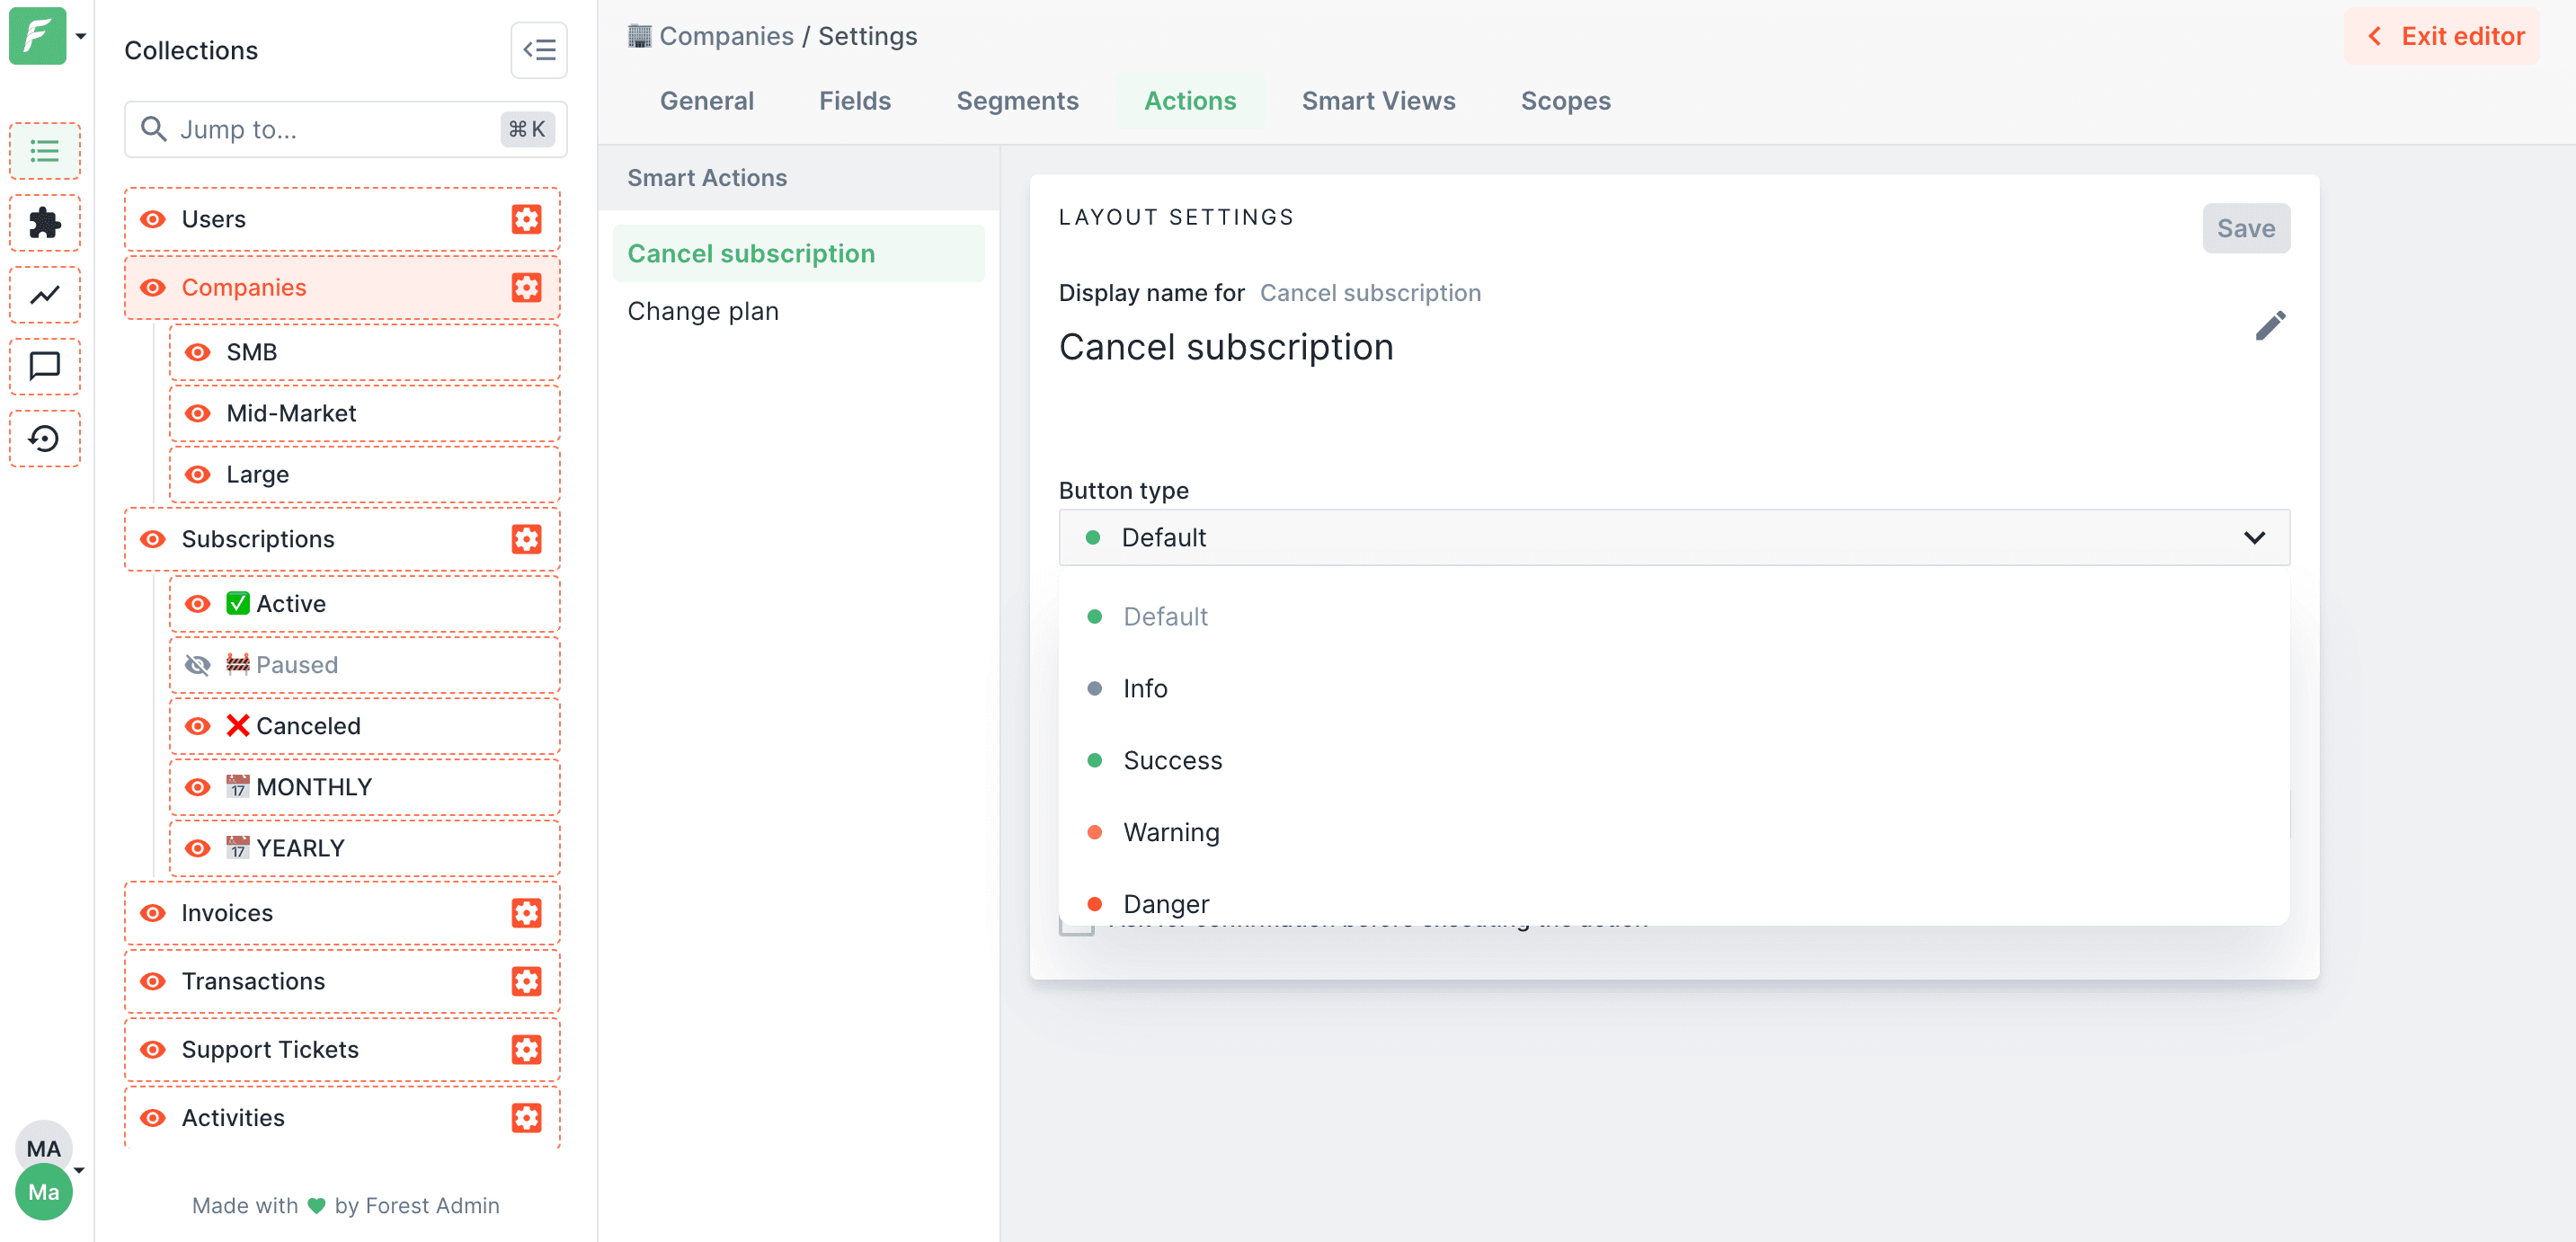Open the data list view icon
This screenshot has width=2576, height=1242.
tap(45, 151)
